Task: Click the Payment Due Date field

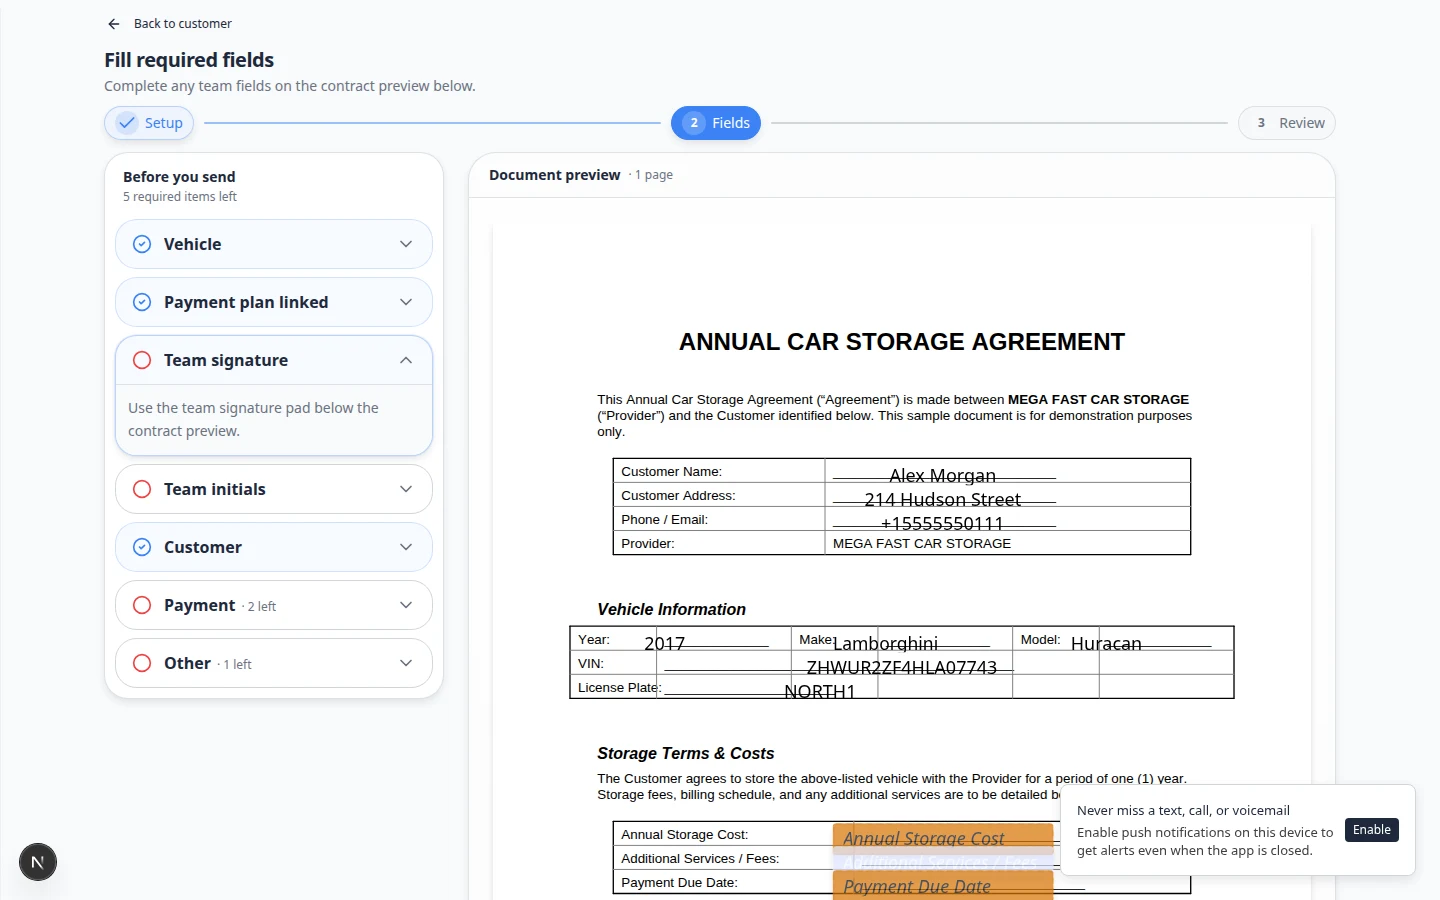Action: [943, 885]
